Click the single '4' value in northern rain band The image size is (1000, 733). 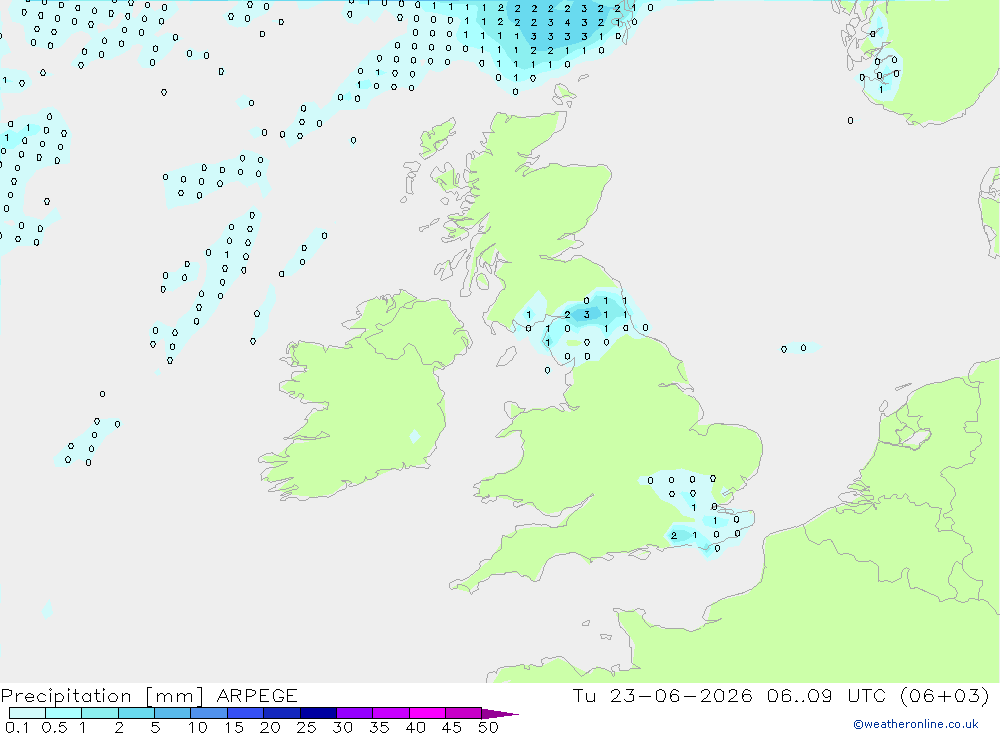[x=567, y=22]
